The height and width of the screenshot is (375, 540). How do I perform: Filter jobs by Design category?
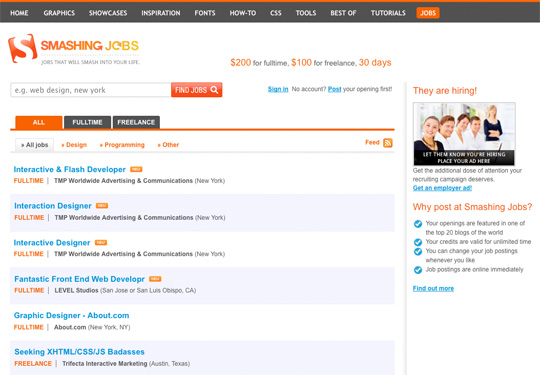(74, 145)
